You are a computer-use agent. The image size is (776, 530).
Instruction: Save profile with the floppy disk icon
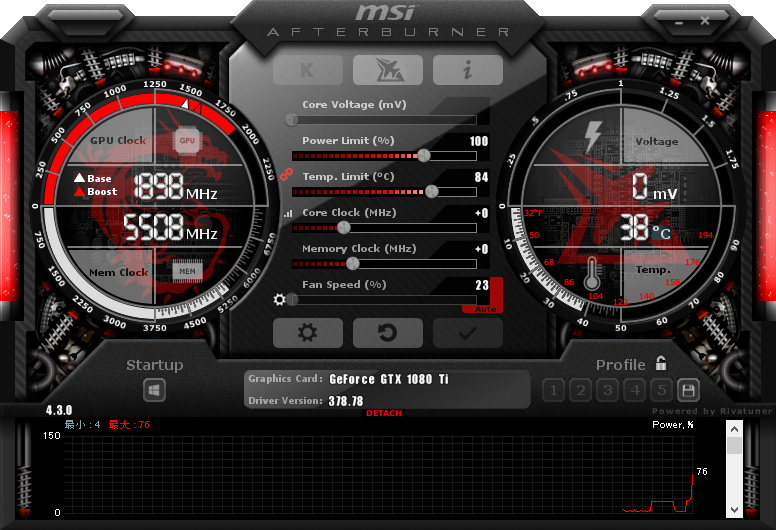(x=688, y=390)
